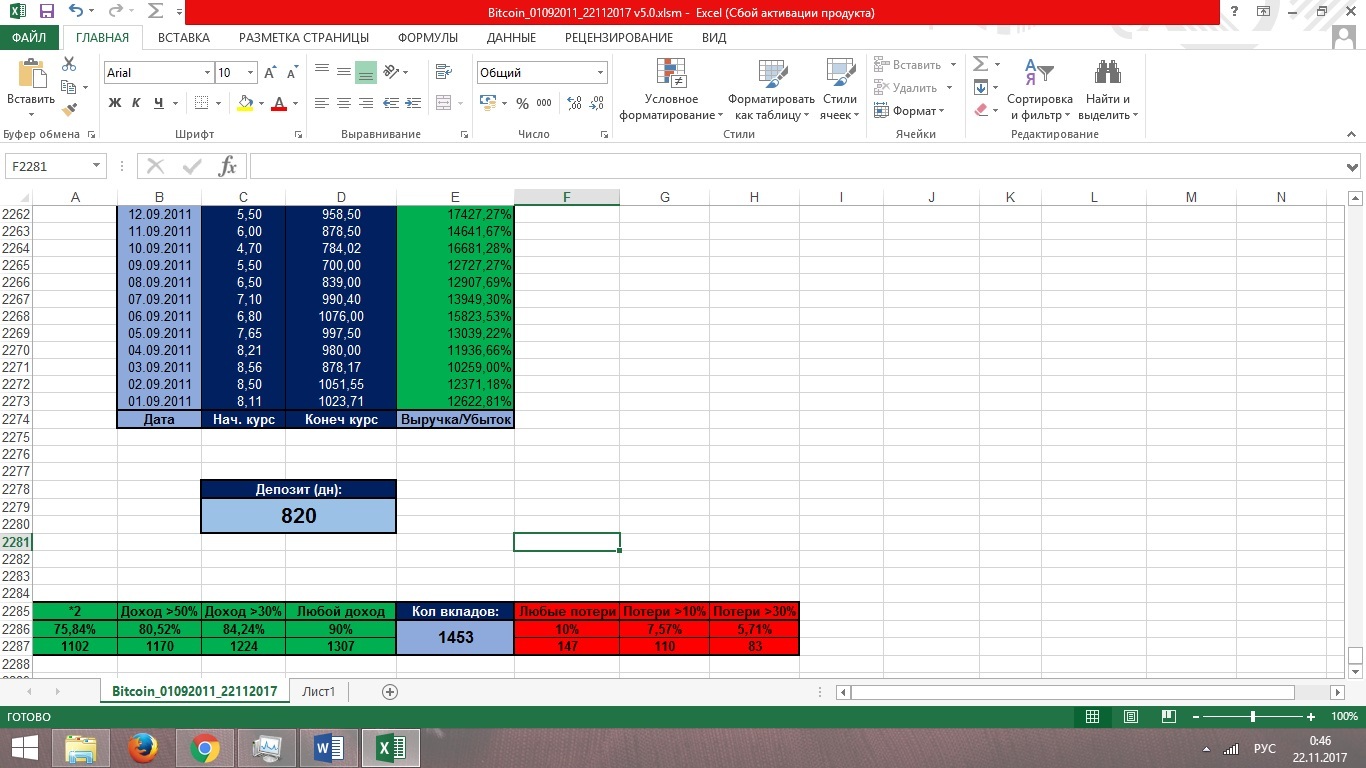Click the formula bar input field
Image resolution: width=1366 pixels, height=768 pixels.
pos(797,166)
